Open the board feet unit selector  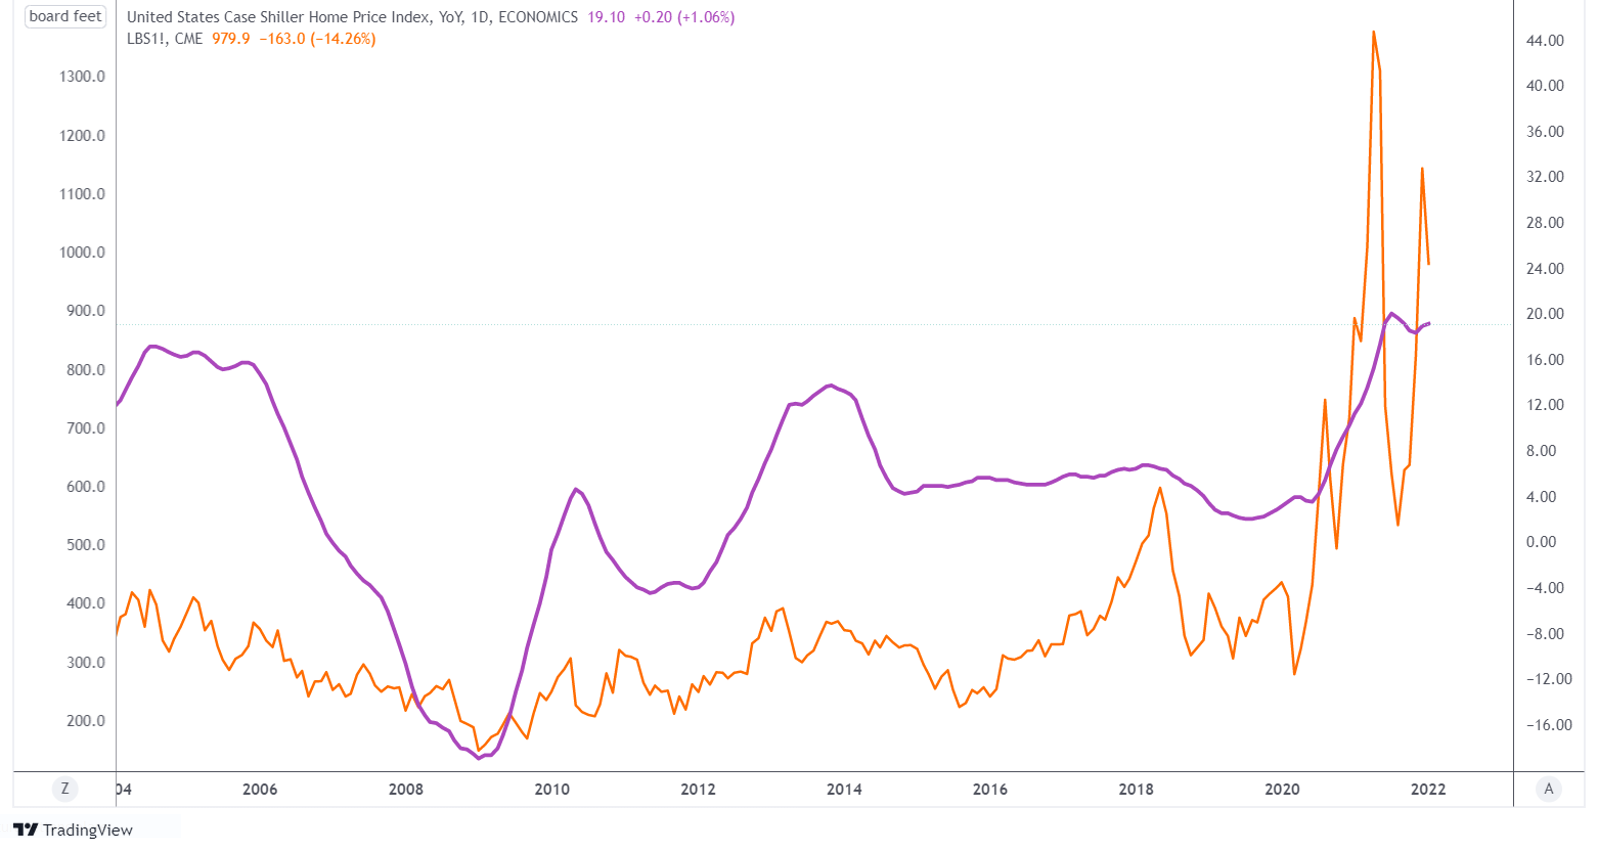(x=65, y=16)
